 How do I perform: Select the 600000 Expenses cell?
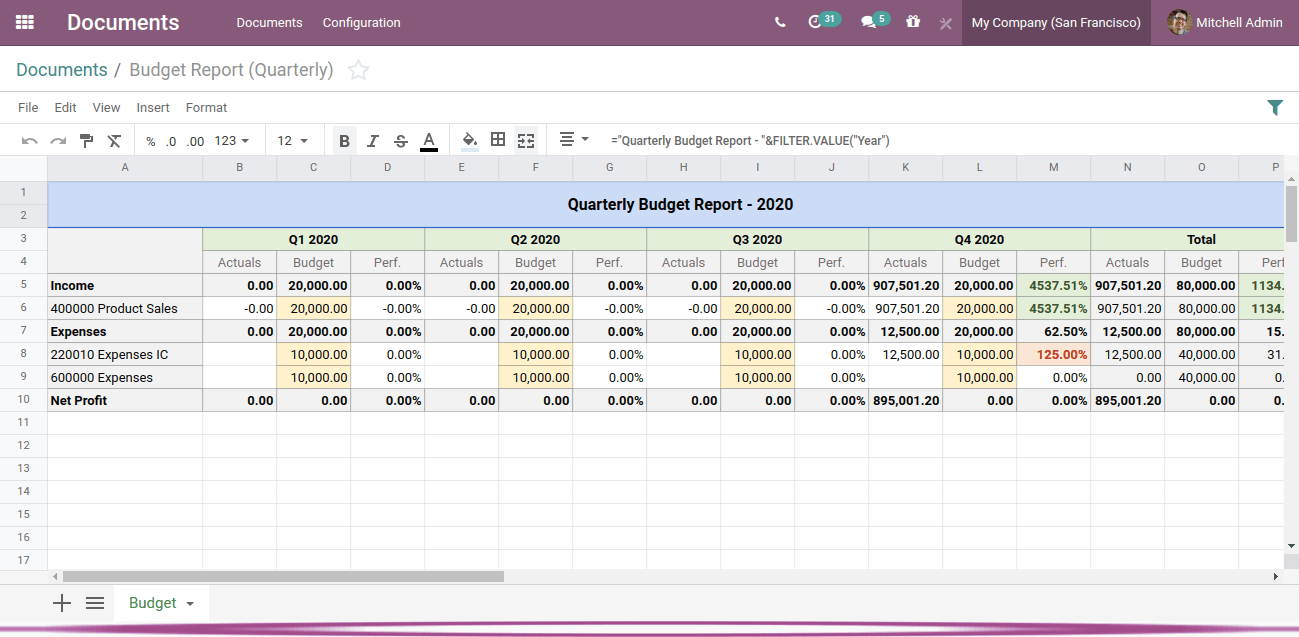125,377
